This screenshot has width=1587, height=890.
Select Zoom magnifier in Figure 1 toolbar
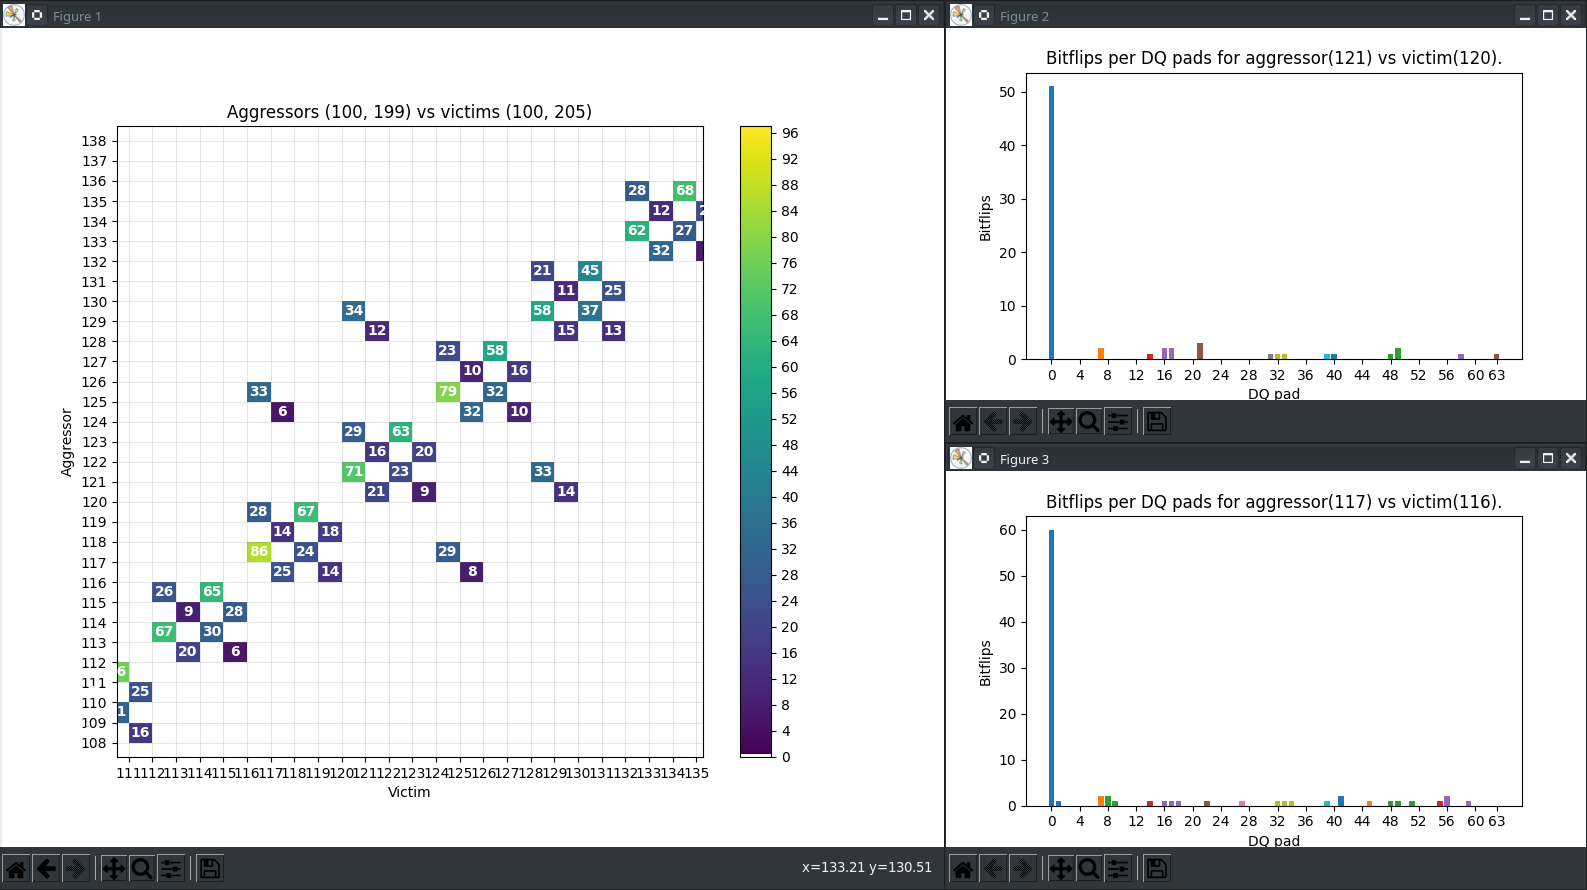click(142, 868)
